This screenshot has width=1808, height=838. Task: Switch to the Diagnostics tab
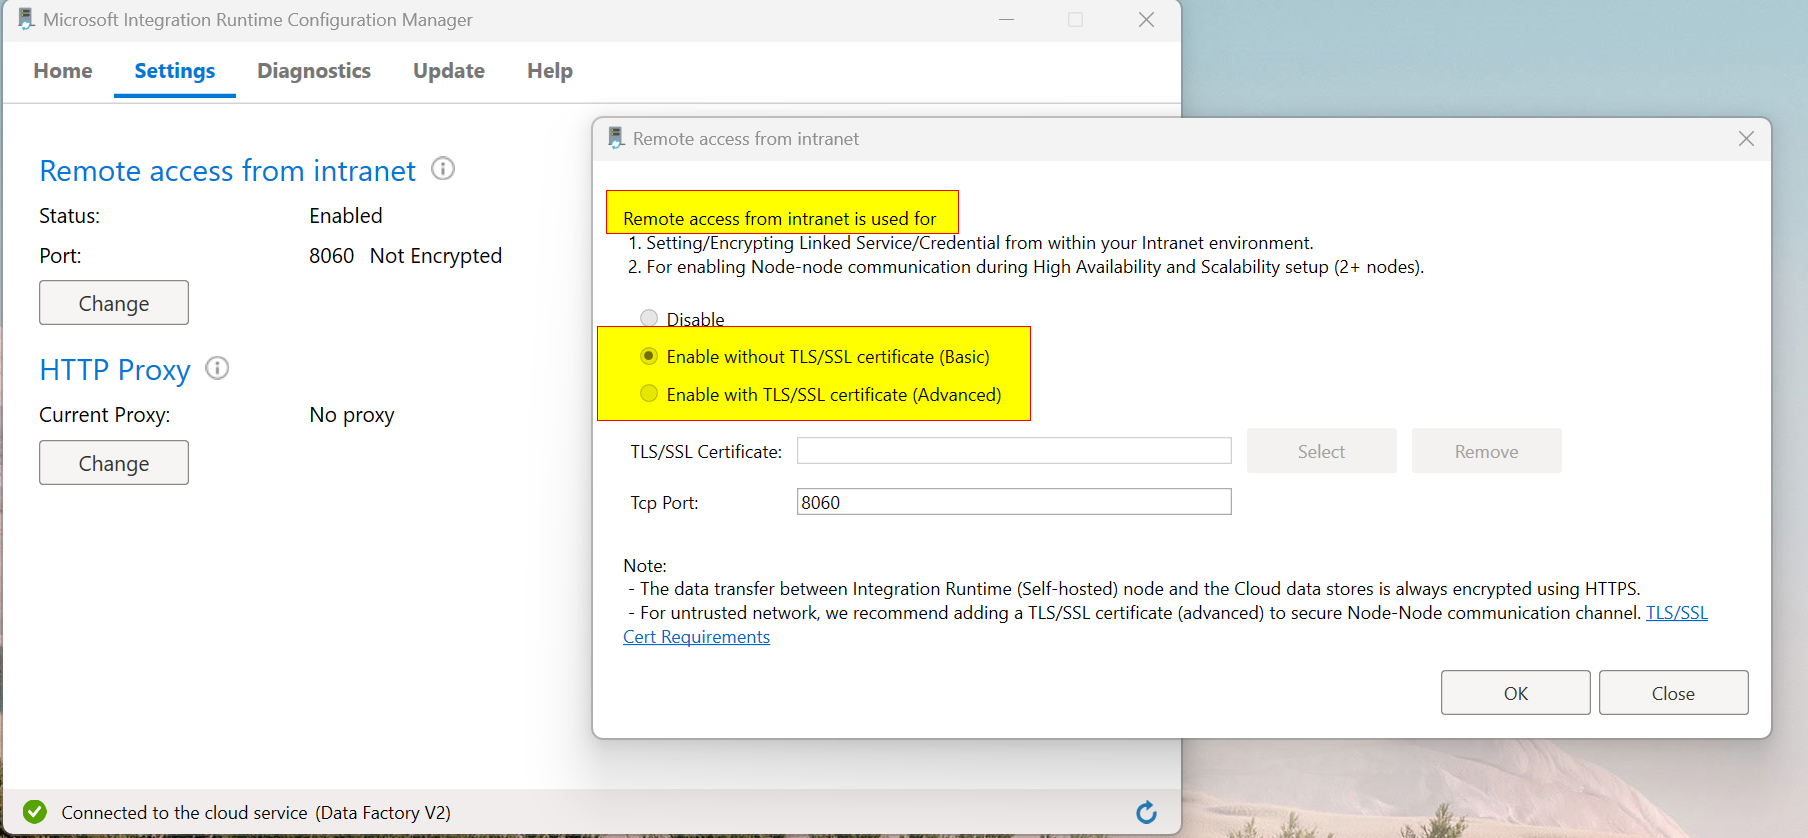314,71
